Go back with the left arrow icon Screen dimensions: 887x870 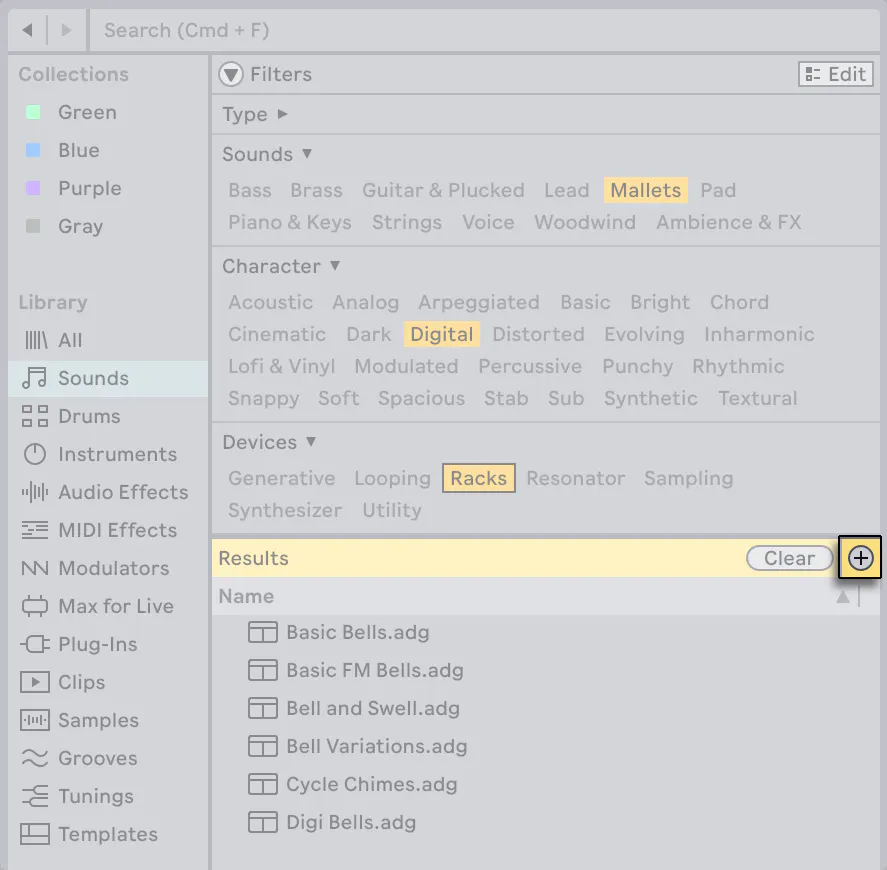tap(27, 29)
